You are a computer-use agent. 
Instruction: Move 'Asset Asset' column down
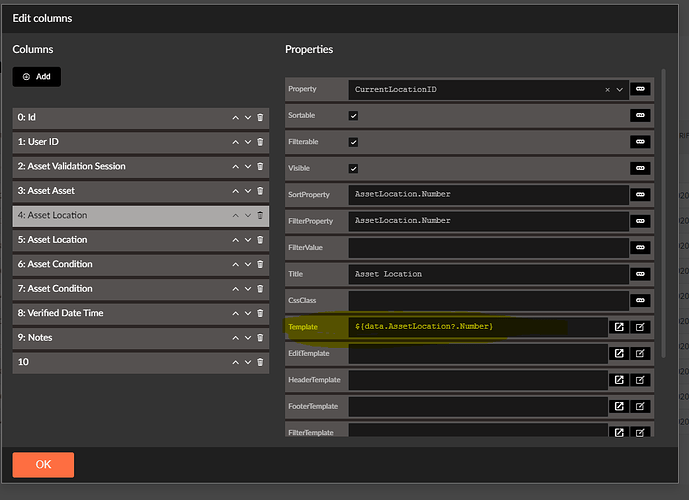point(248,191)
